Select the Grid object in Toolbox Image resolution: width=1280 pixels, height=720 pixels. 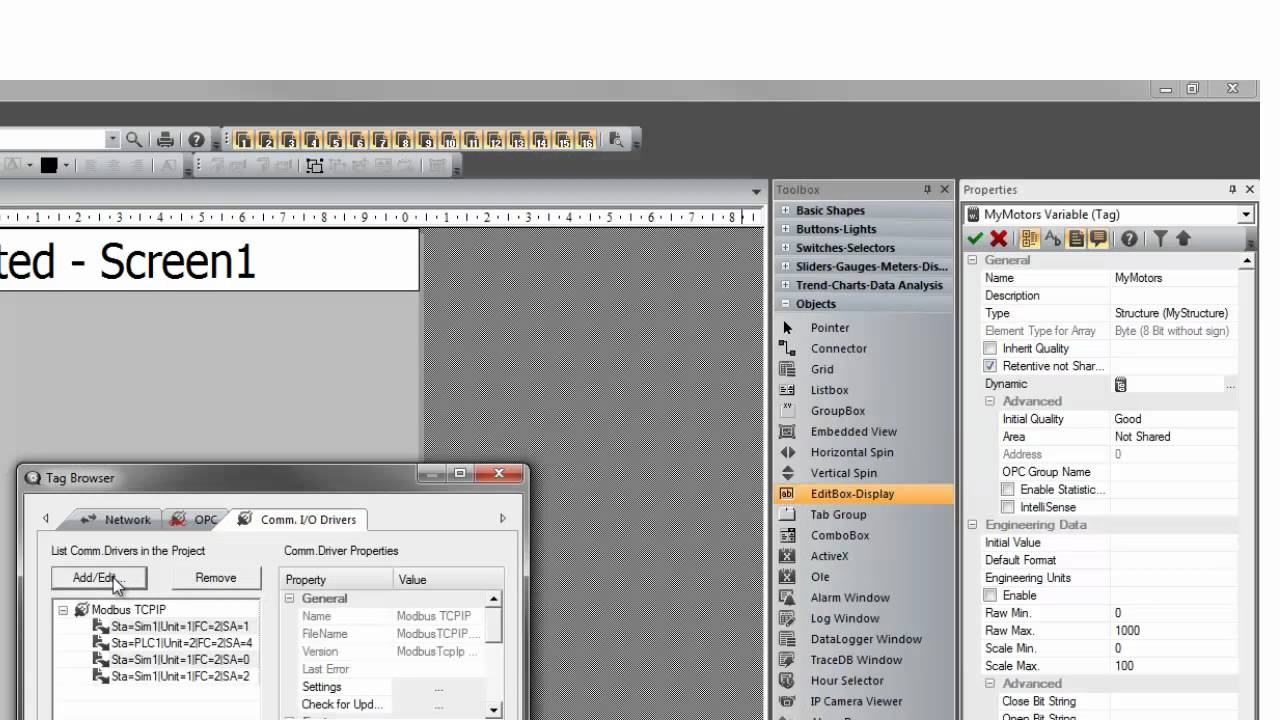821,370
